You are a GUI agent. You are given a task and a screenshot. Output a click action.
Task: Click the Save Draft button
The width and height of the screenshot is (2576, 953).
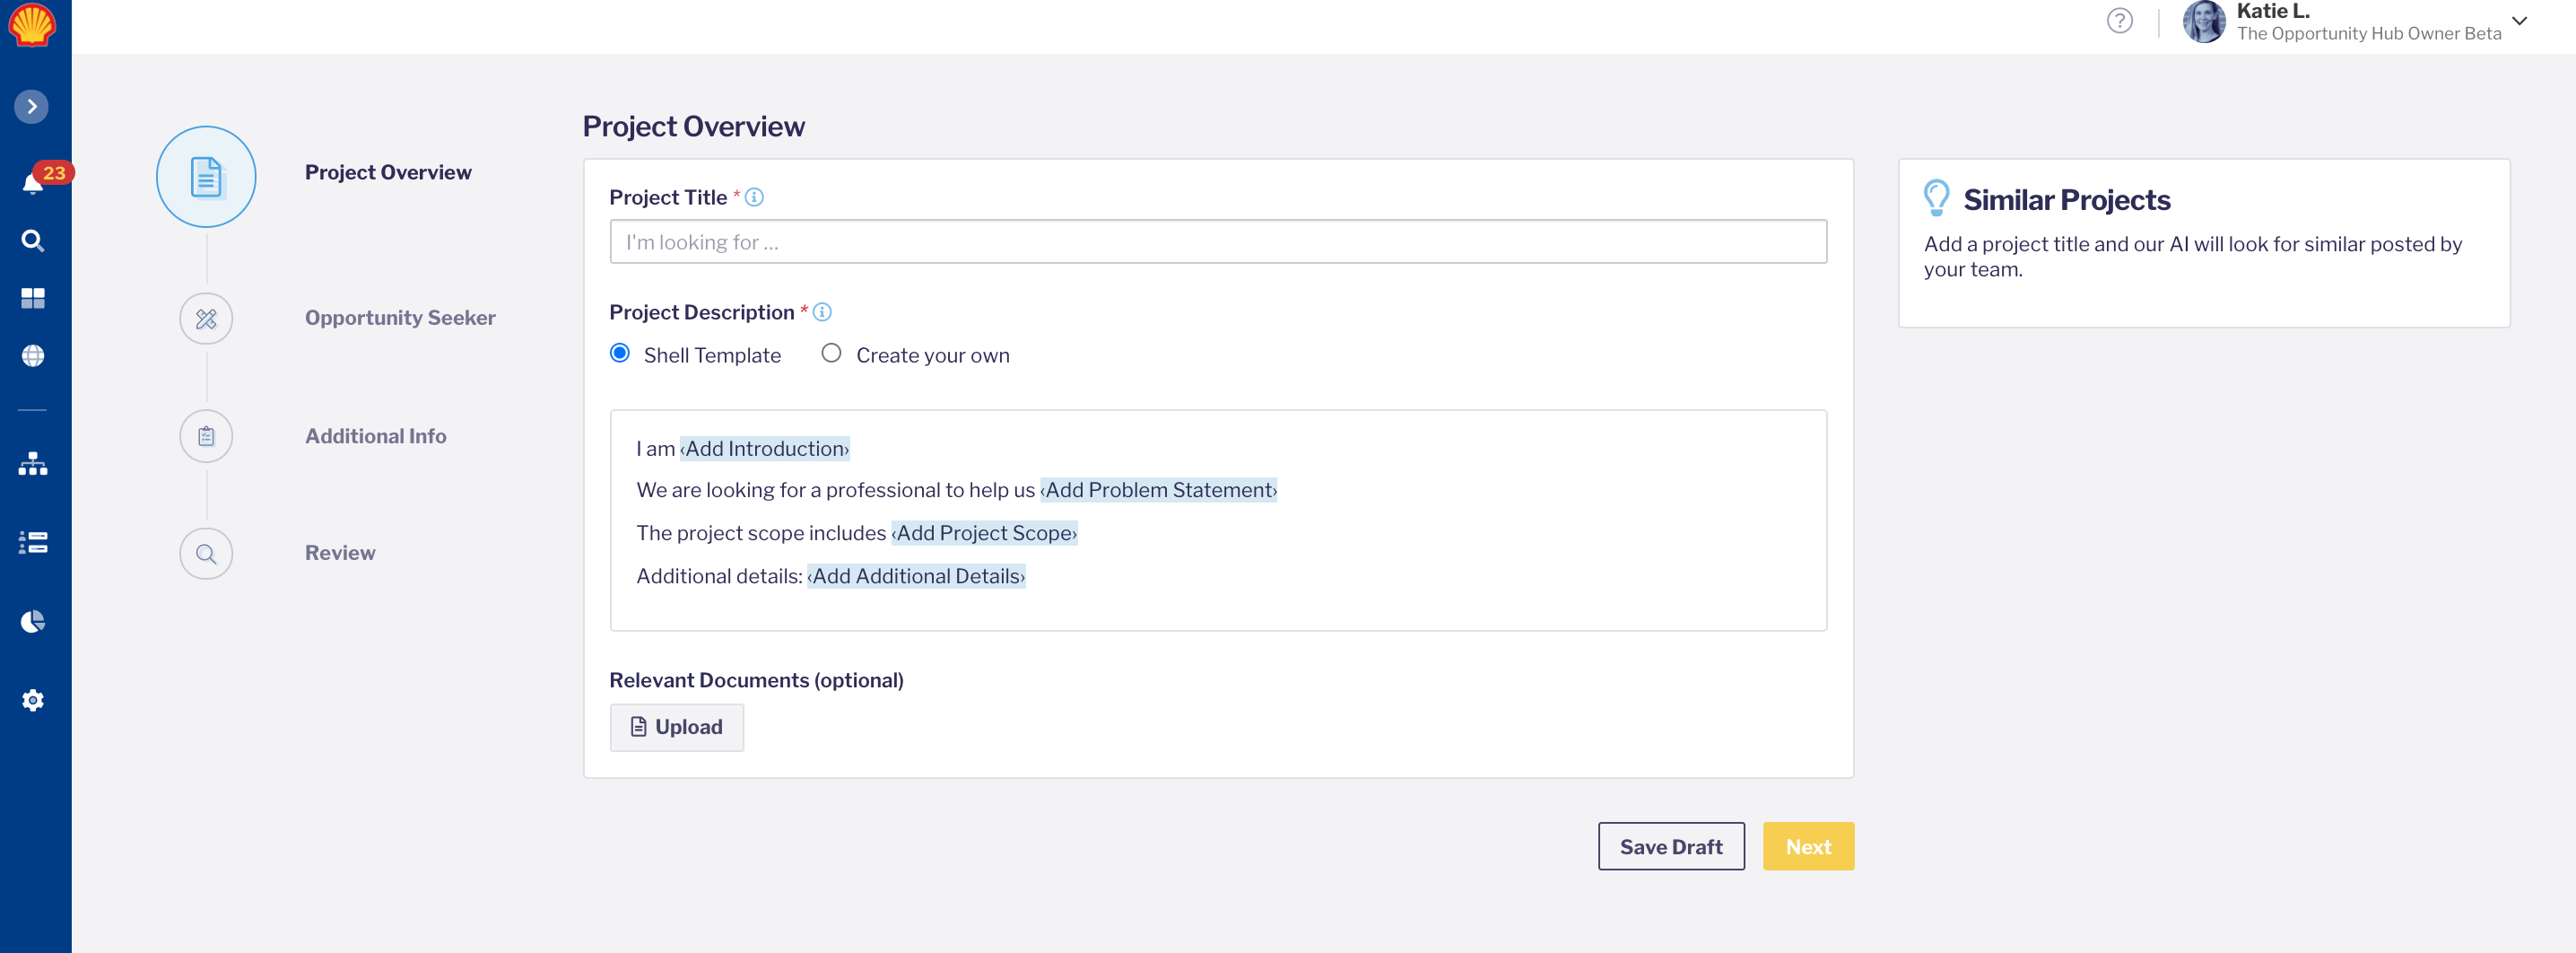[x=1670, y=846]
